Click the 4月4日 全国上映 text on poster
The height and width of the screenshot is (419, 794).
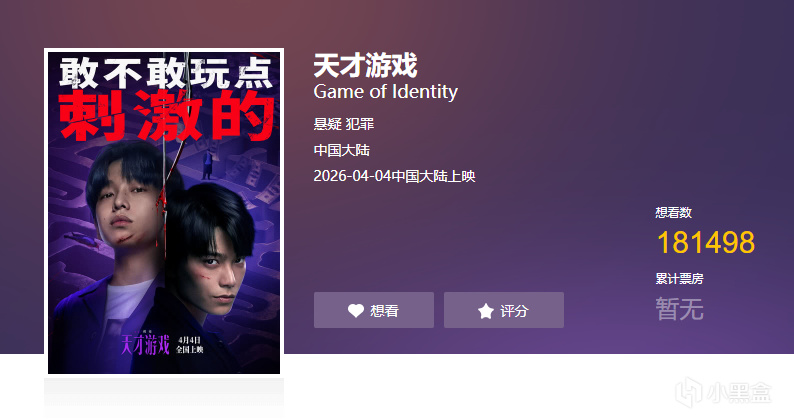click(190, 345)
